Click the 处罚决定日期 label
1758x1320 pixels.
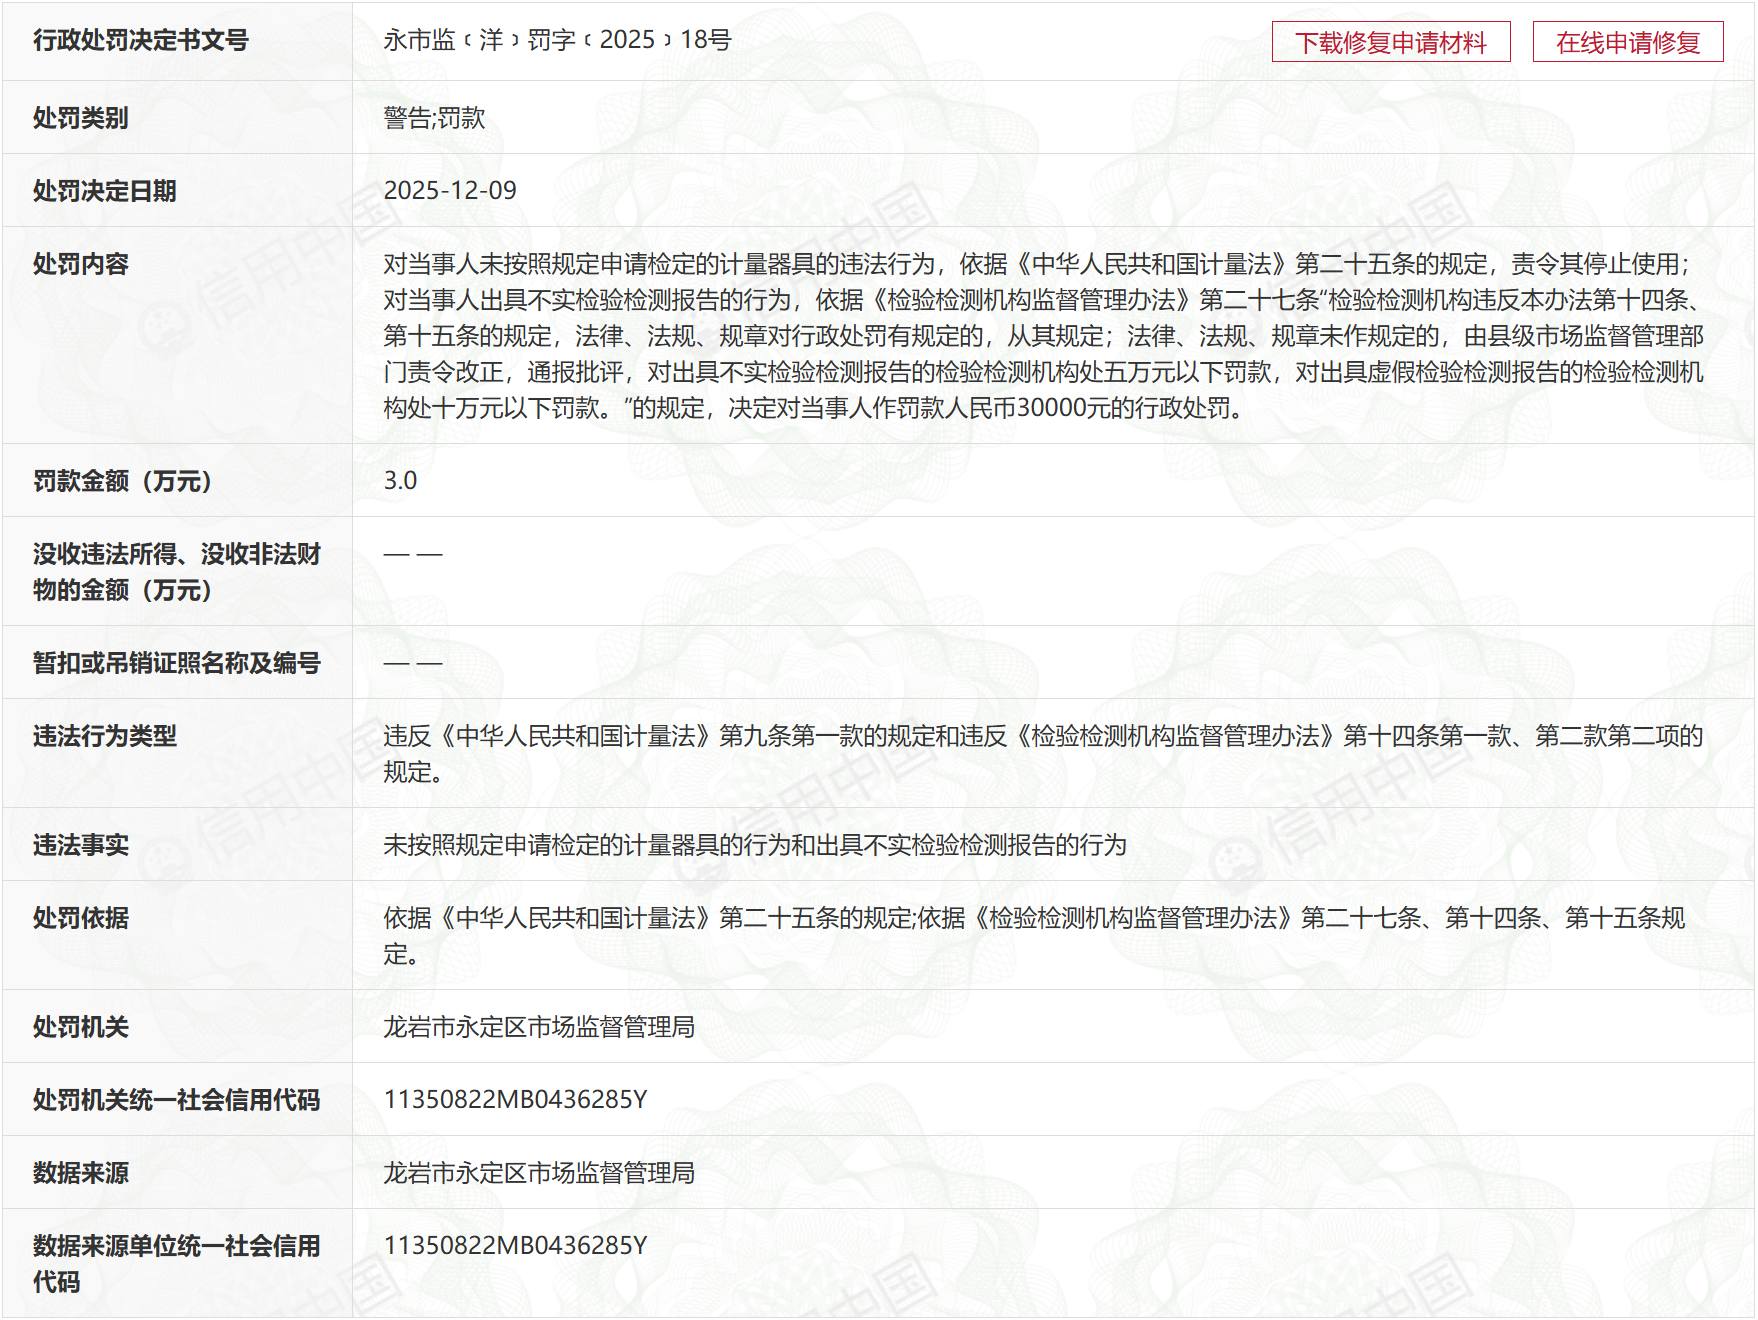(104, 190)
